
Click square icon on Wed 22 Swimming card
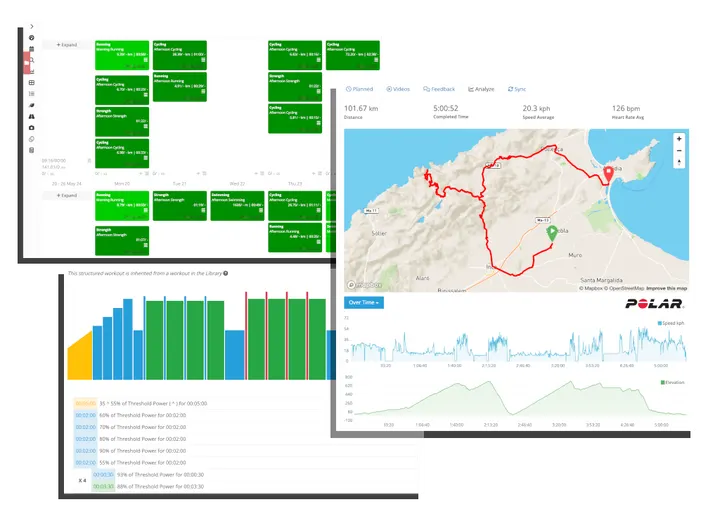coord(261,210)
